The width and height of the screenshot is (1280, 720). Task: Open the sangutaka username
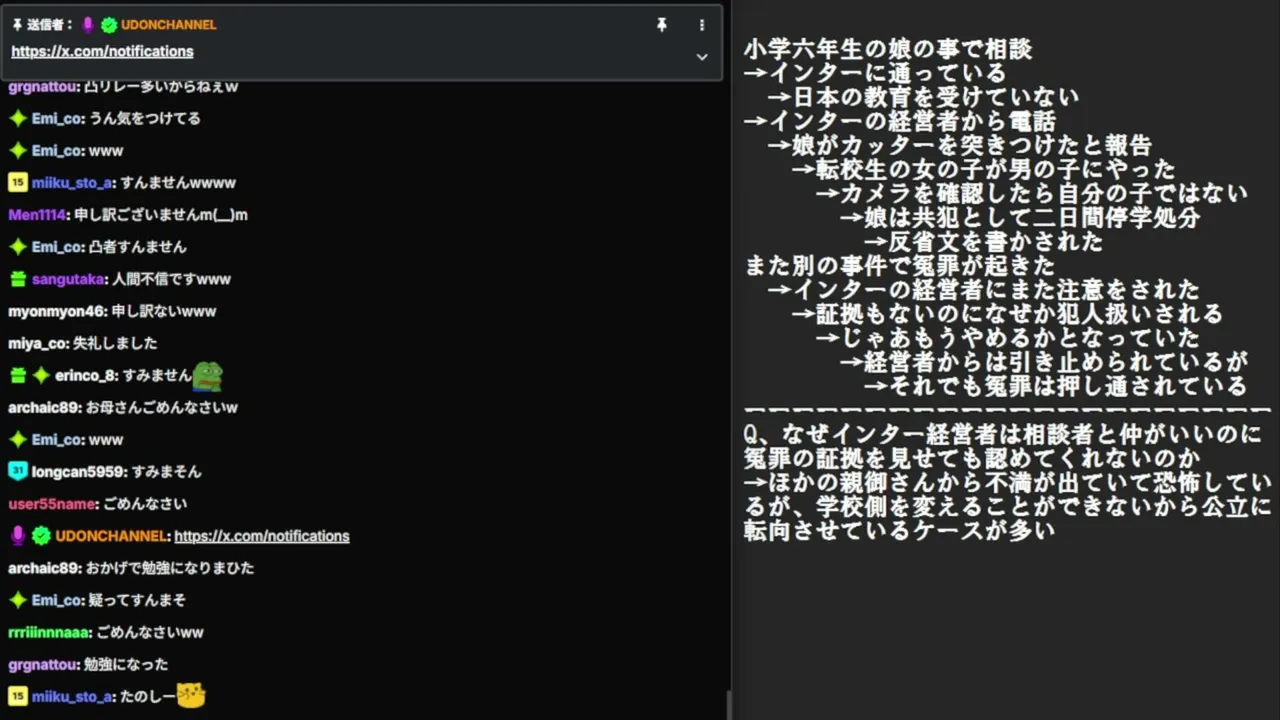pos(67,279)
